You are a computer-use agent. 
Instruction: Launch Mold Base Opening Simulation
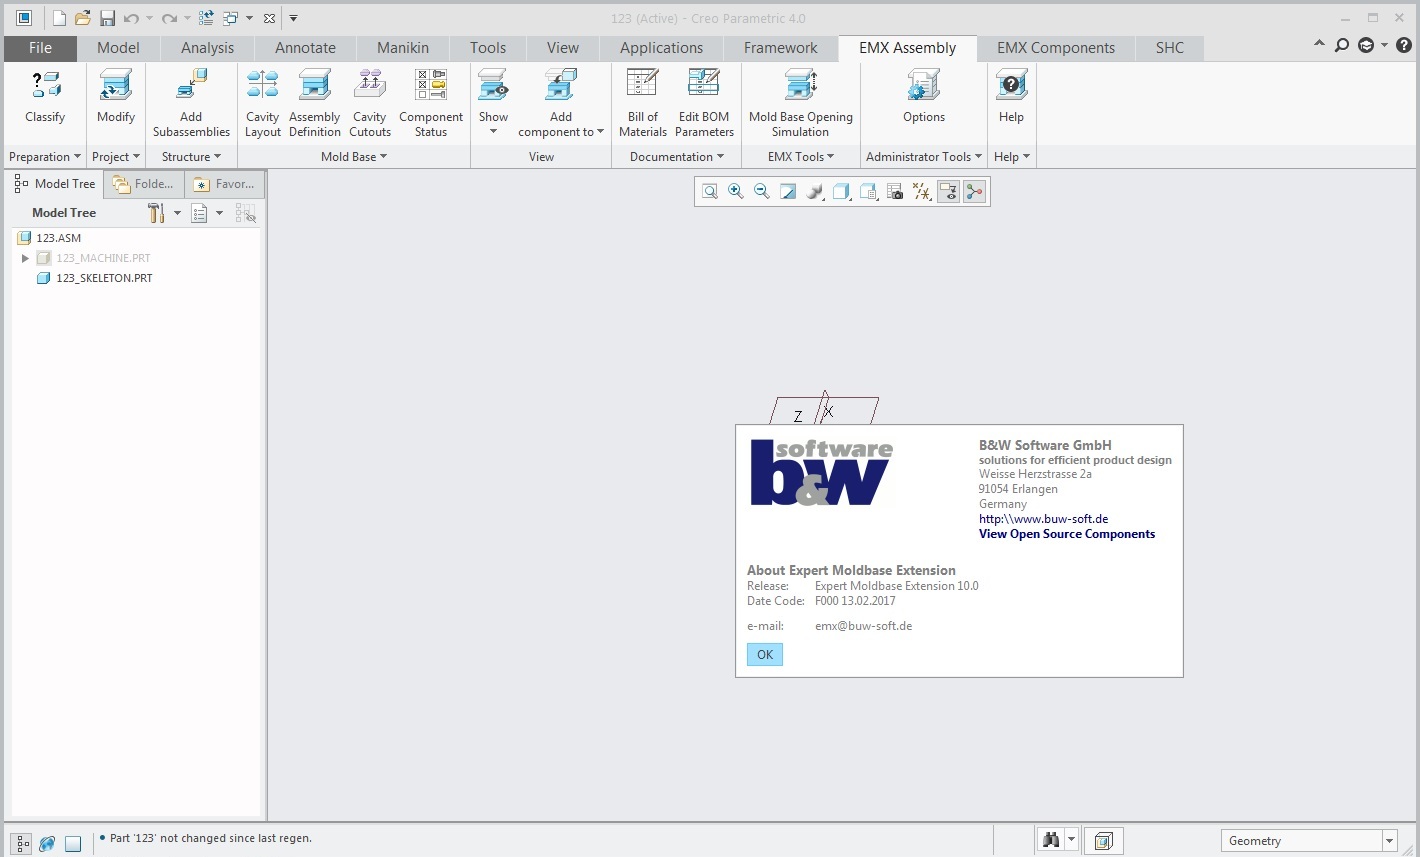pyautogui.click(x=800, y=102)
